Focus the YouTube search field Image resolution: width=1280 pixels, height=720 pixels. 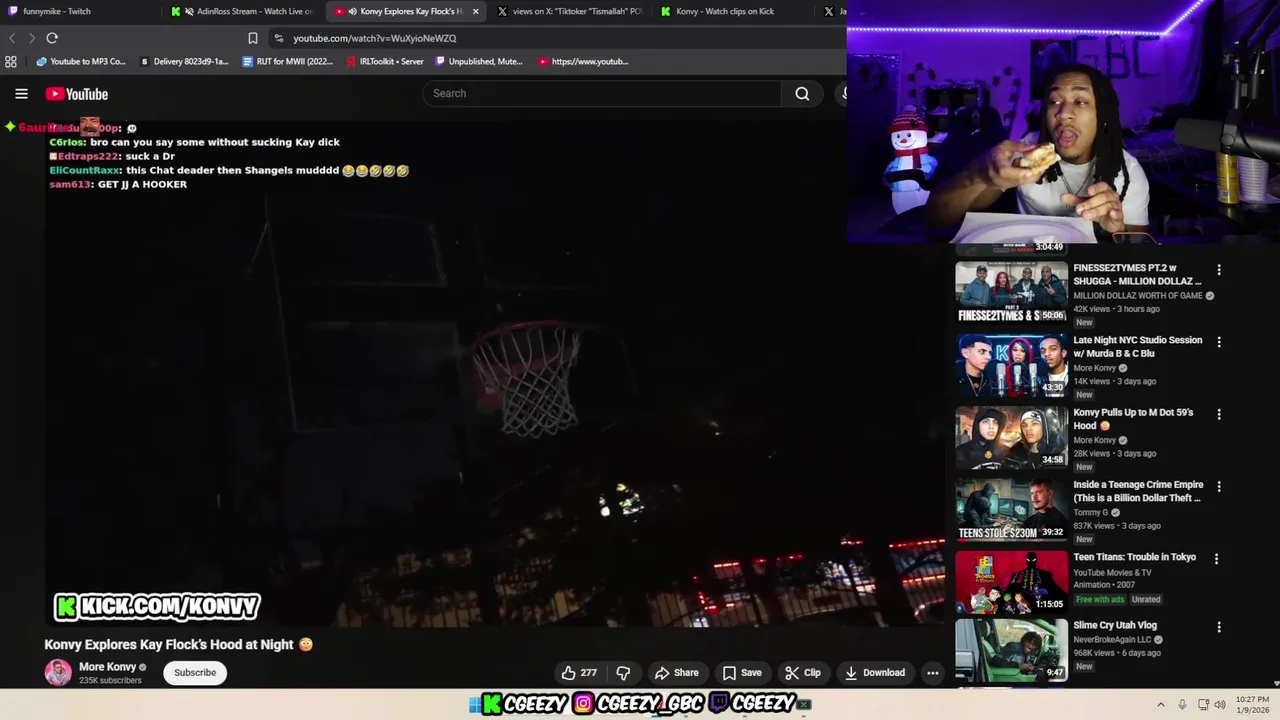(602, 93)
